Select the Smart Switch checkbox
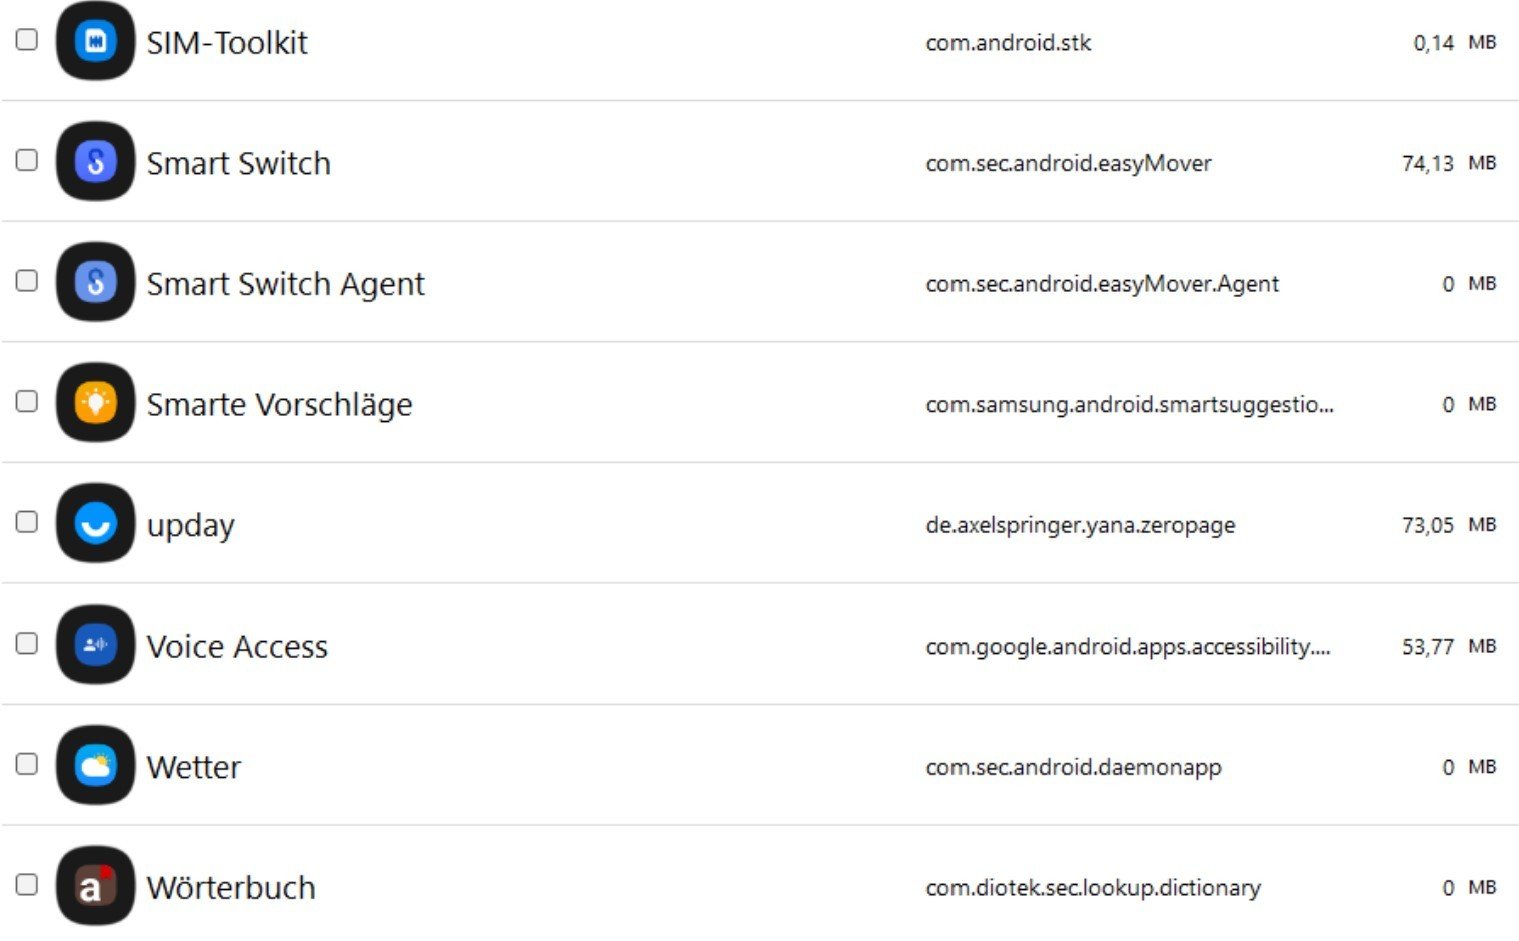 click(27, 160)
